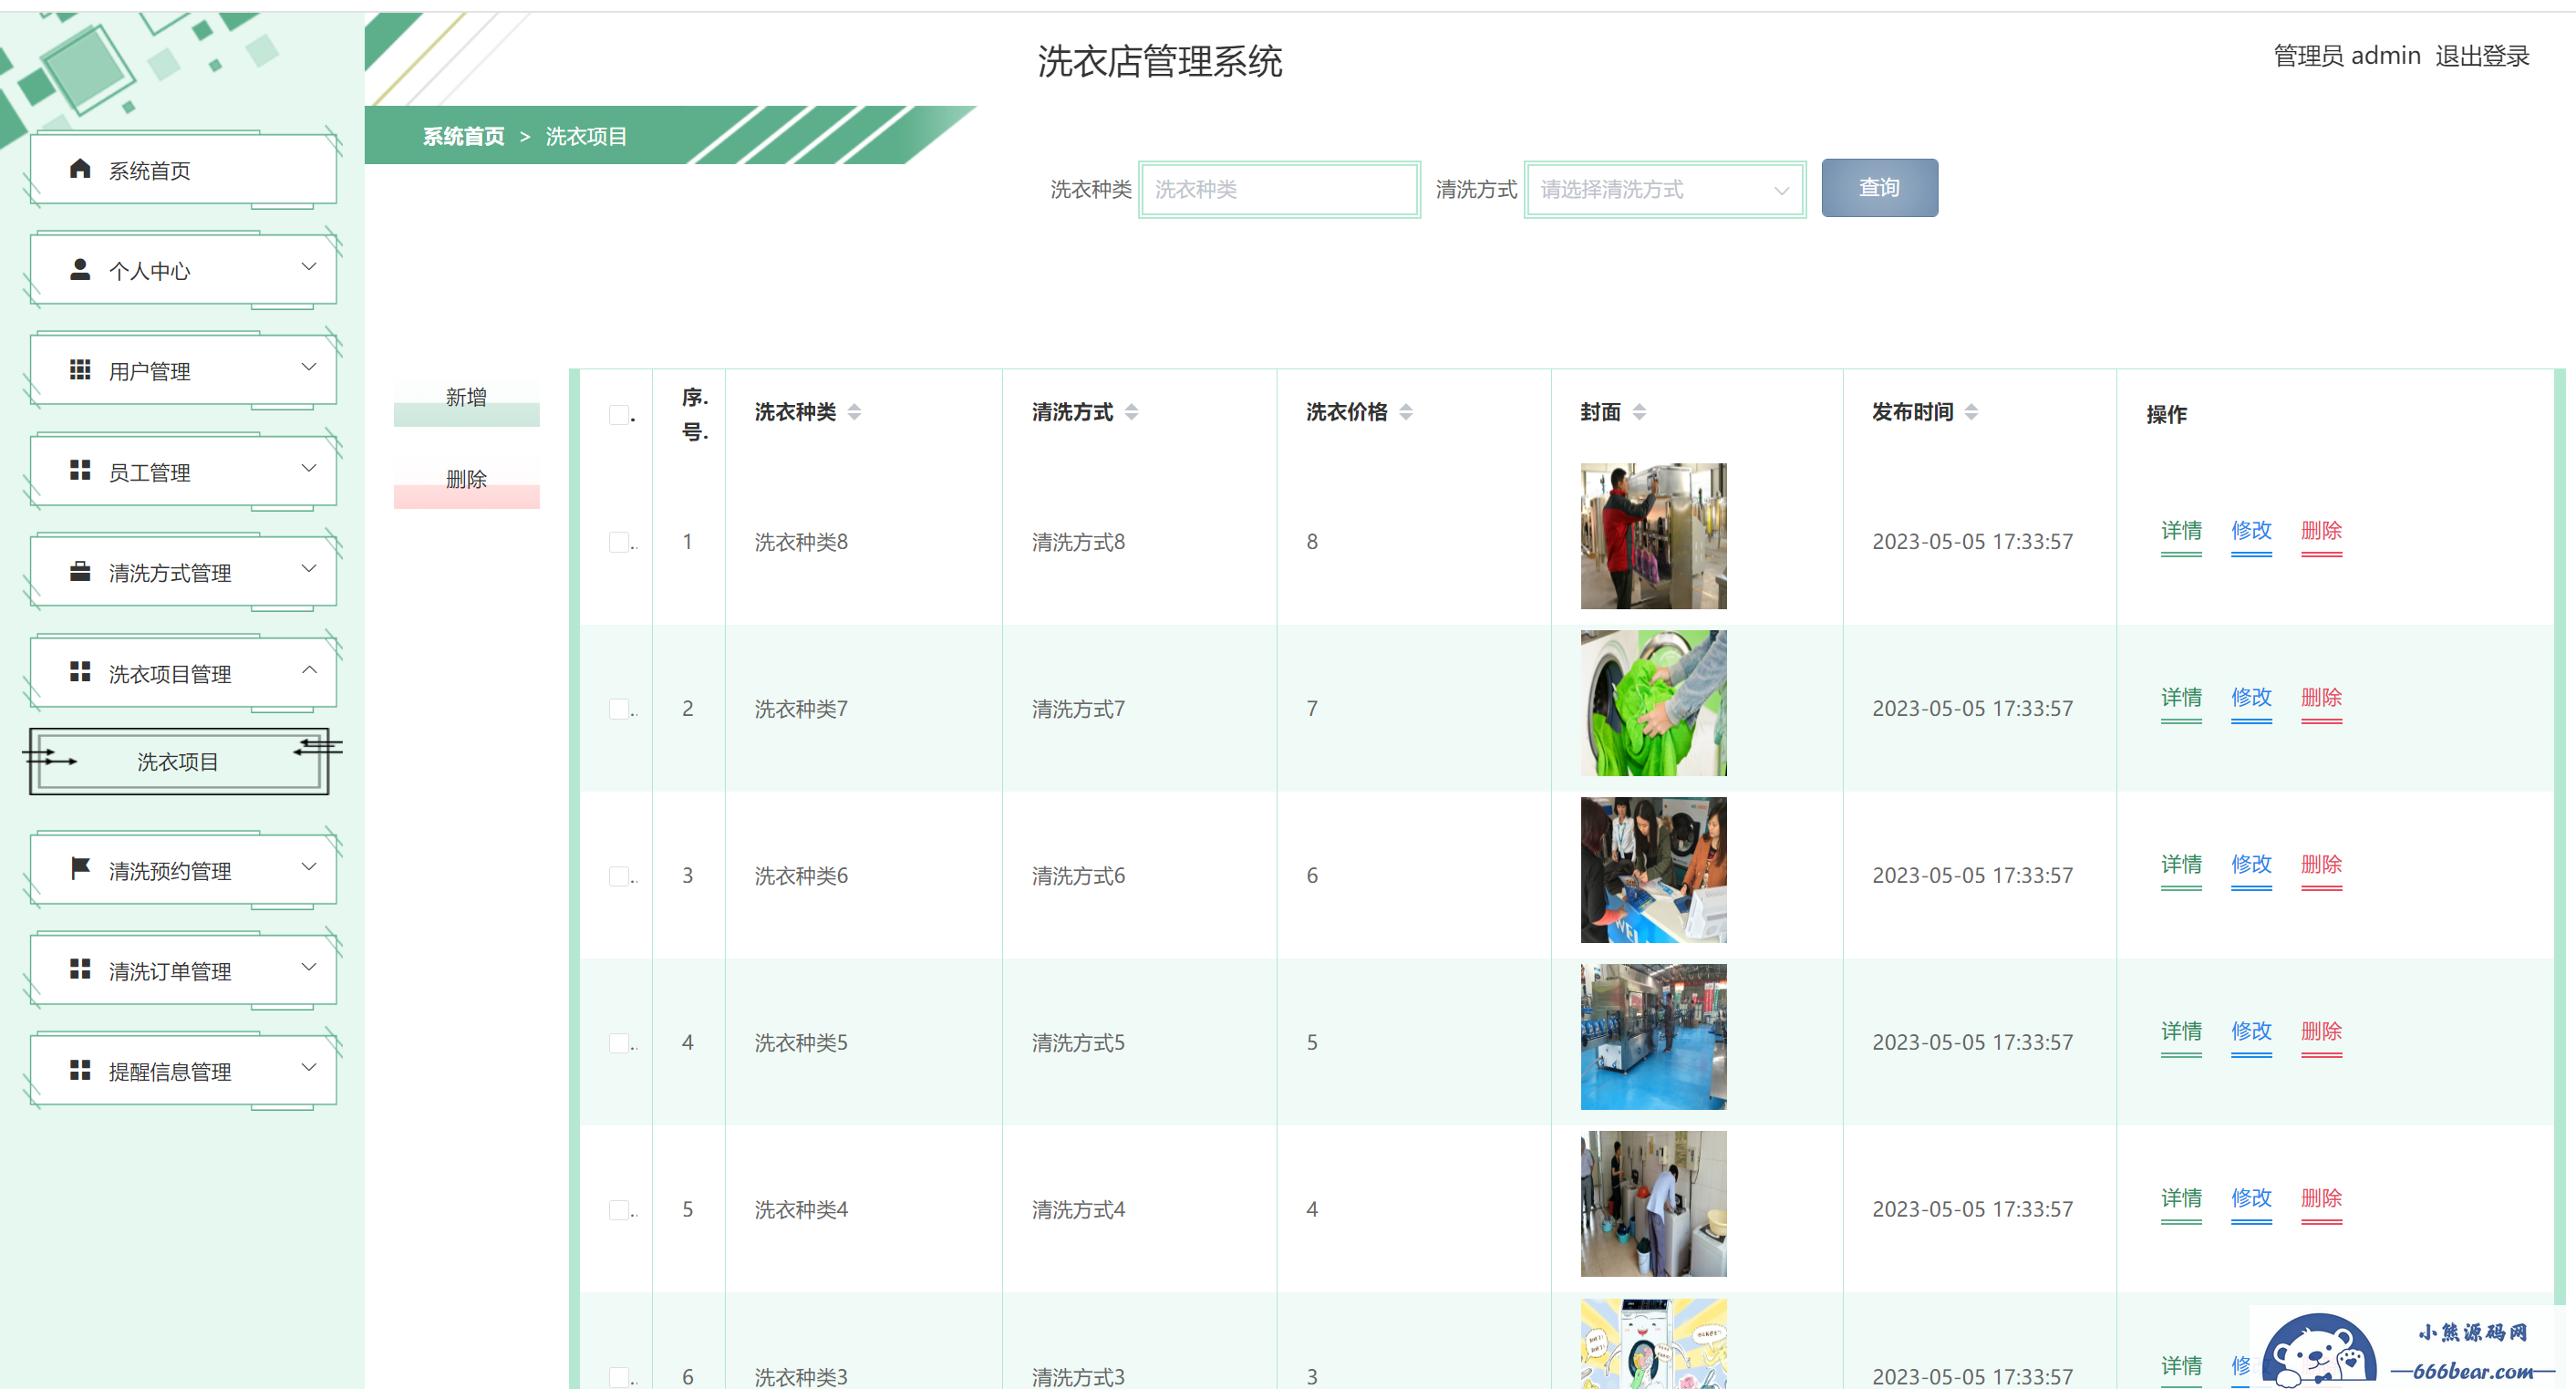
Task: Open the 请选择清洗方式 dropdown
Action: (x=1664, y=189)
